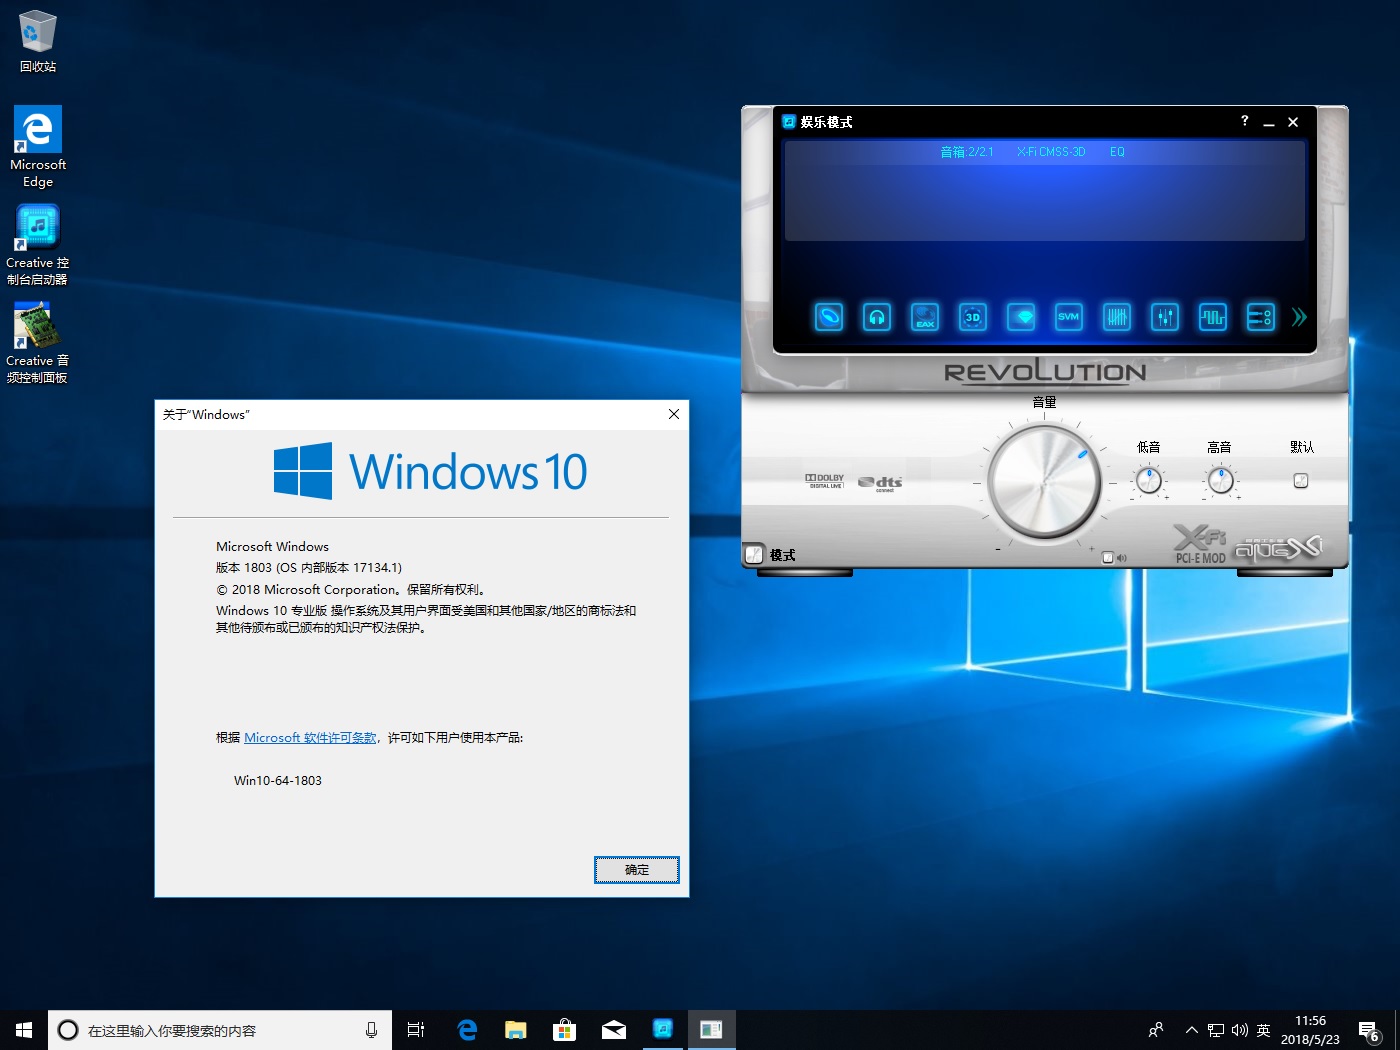Switch to About Windows taskbar button

click(711, 1030)
